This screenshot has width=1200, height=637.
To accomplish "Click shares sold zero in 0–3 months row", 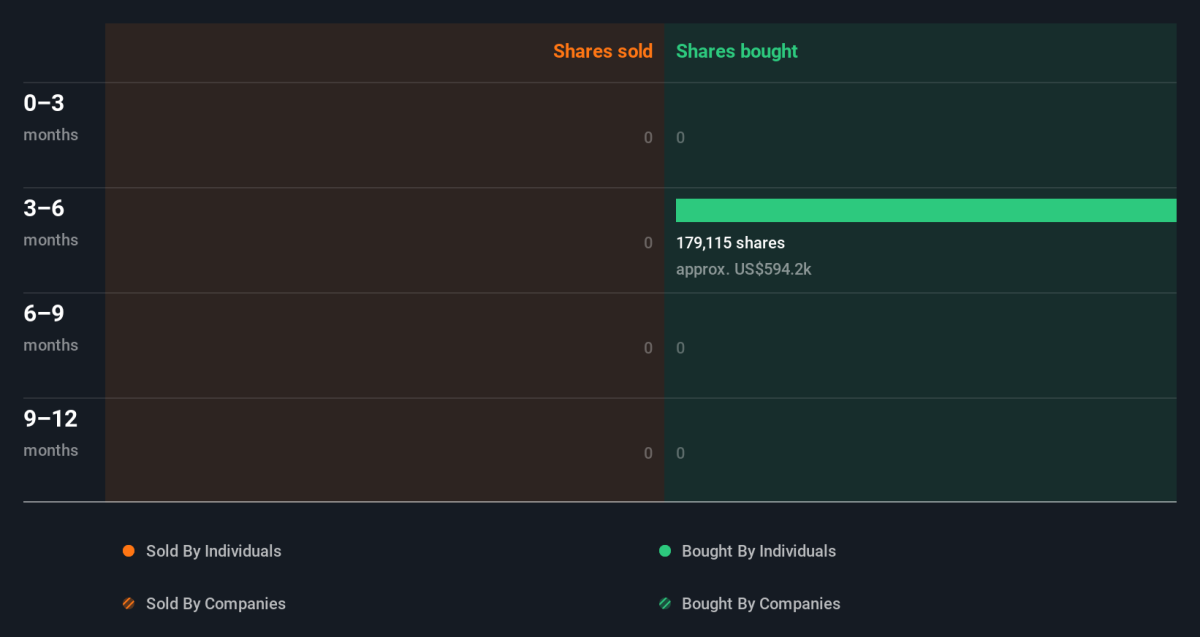I will (x=648, y=138).
